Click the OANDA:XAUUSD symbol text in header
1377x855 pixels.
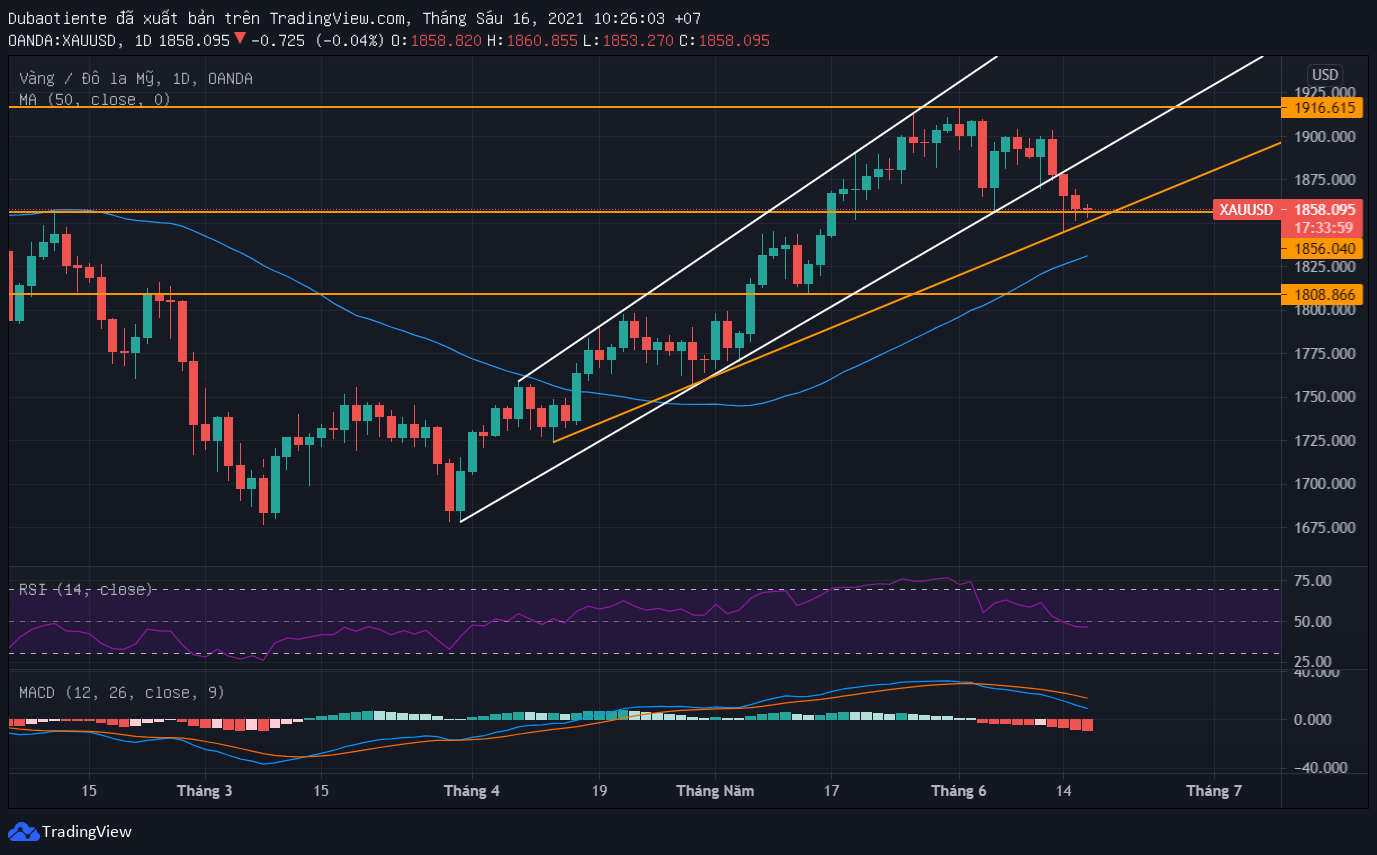[65, 40]
